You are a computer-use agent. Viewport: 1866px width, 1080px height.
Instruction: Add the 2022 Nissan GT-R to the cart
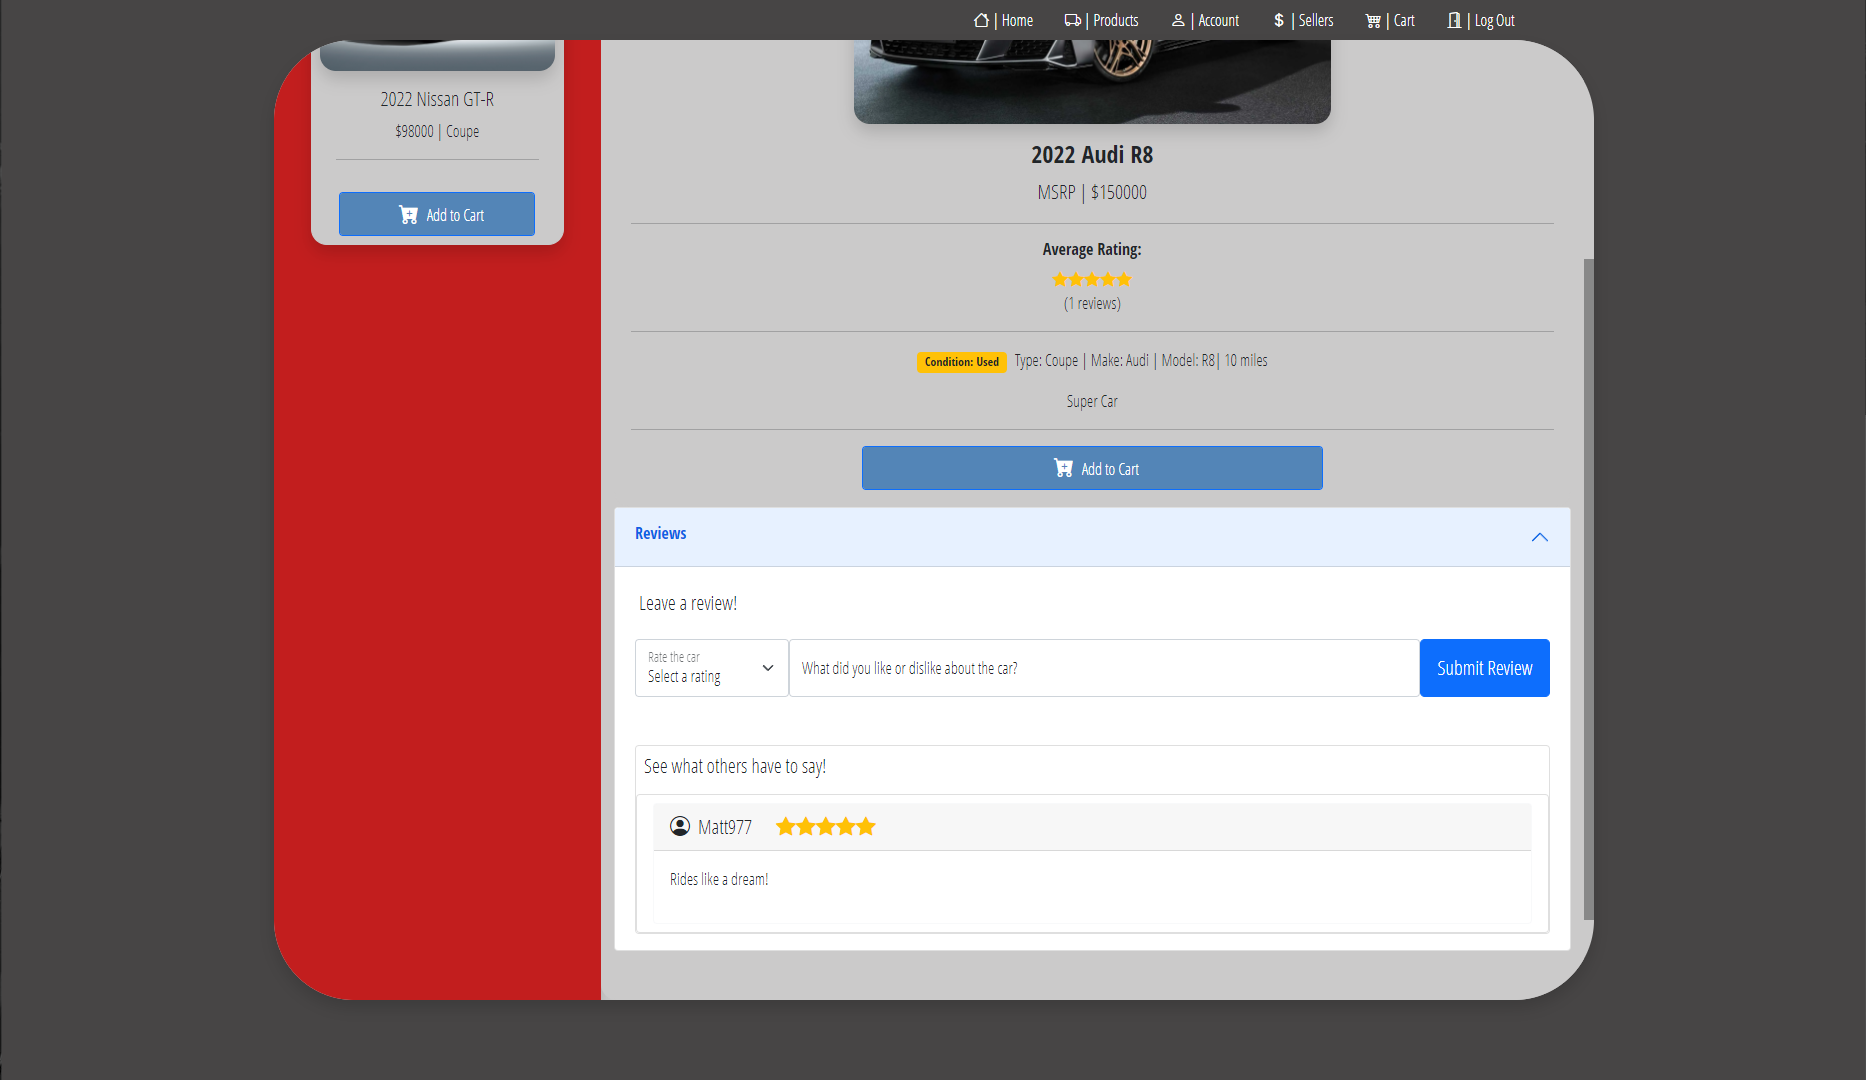pos(436,213)
